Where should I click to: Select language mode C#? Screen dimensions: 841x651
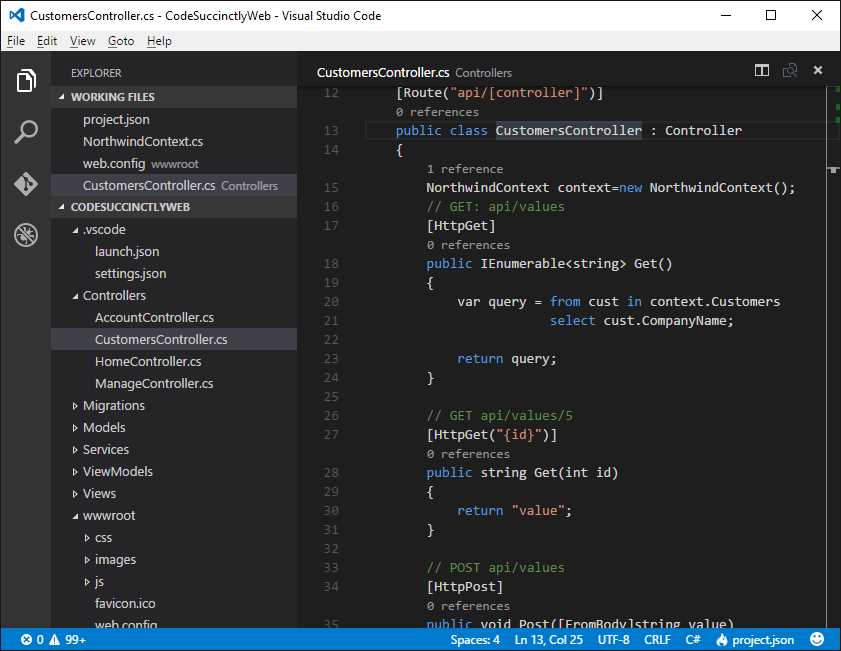692,640
